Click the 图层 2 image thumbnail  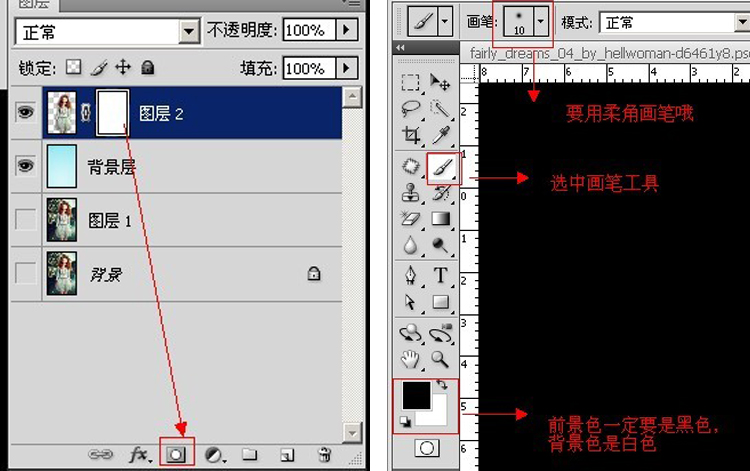pos(62,112)
